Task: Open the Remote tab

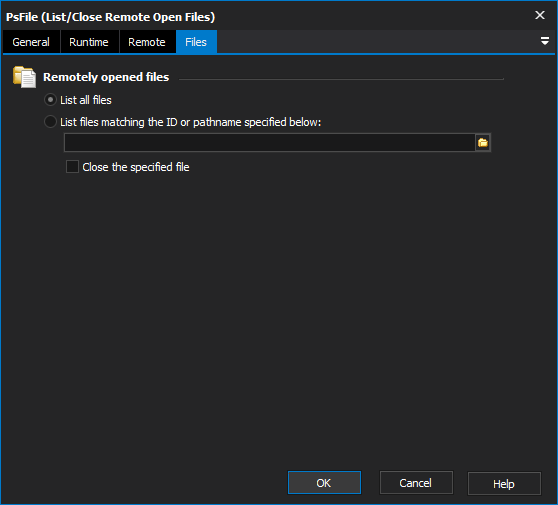Action: (147, 42)
